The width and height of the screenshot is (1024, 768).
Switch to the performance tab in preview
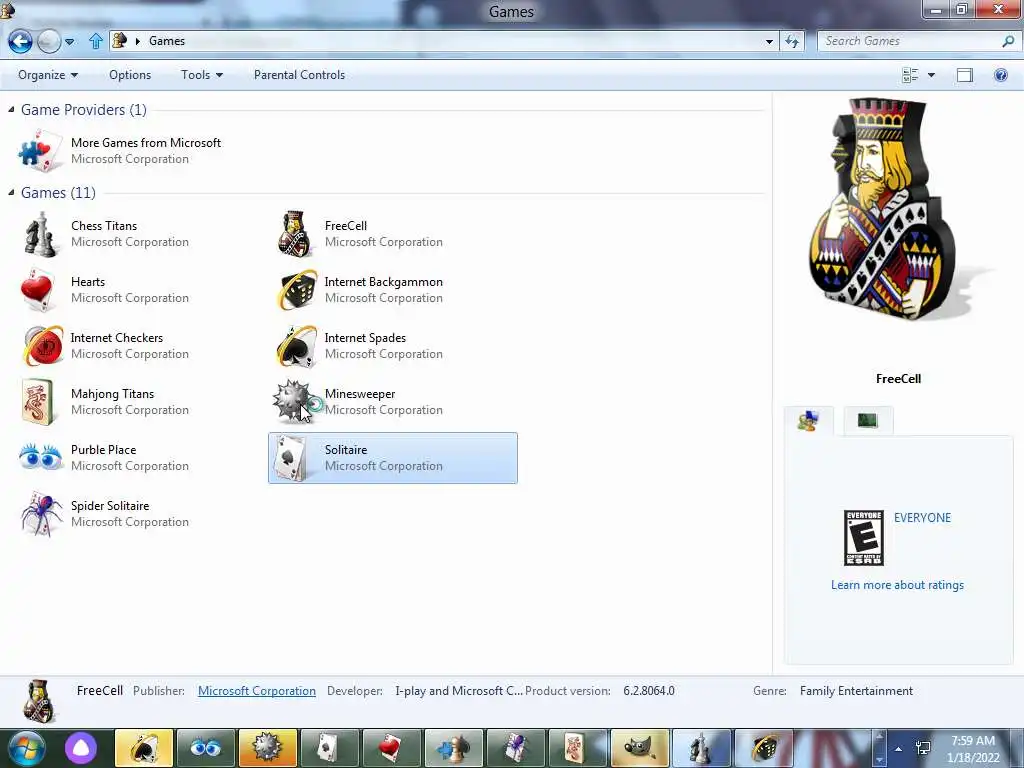pyautogui.click(x=867, y=421)
